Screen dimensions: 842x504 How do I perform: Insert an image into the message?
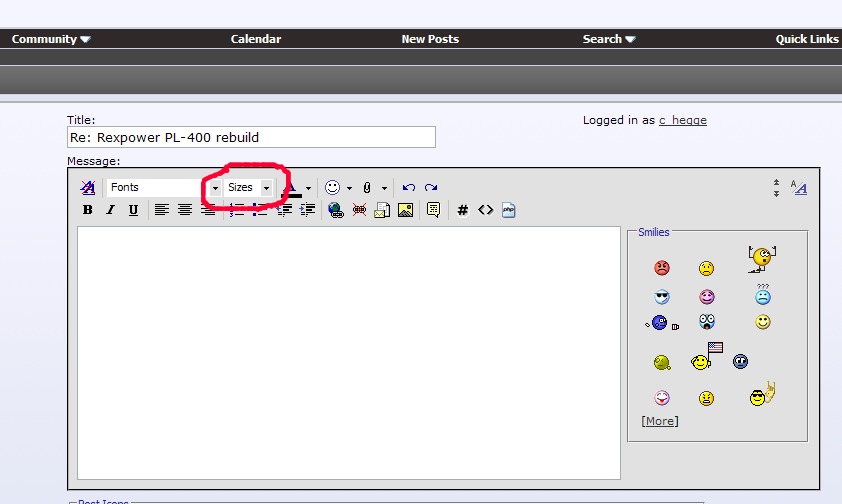click(x=405, y=210)
